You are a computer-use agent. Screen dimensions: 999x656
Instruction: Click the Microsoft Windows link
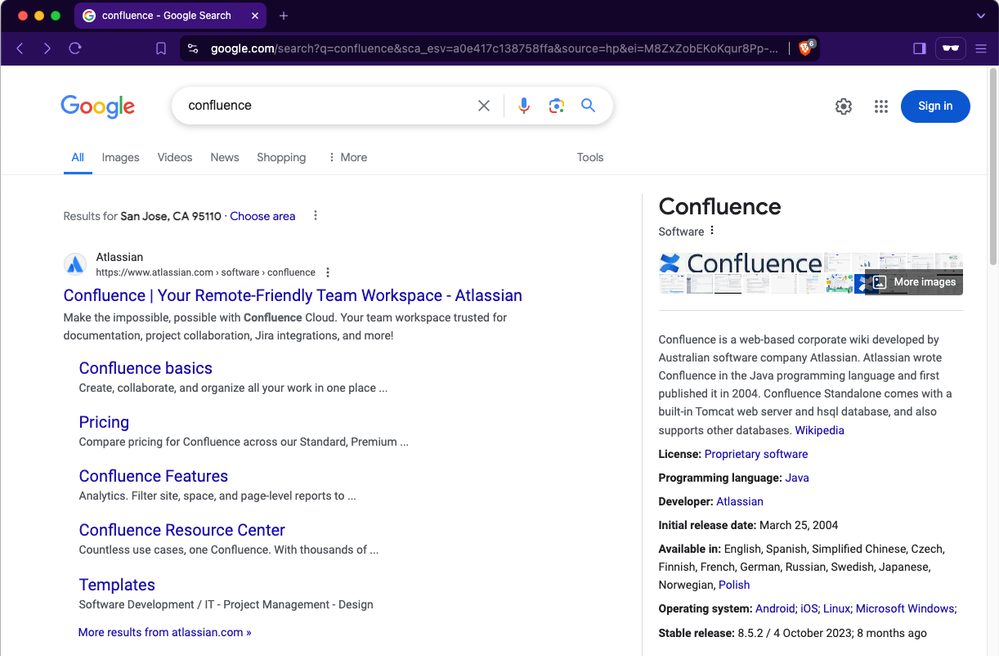click(x=905, y=608)
